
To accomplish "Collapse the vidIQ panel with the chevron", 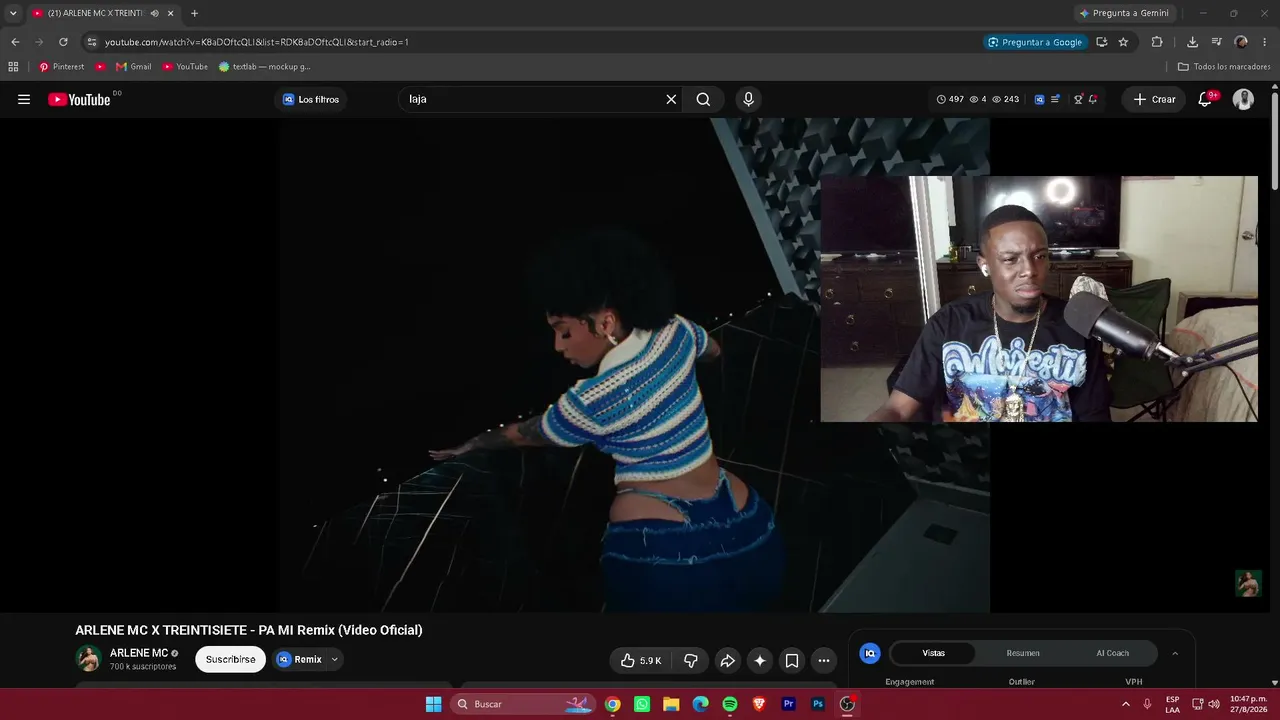I will pos(1175,653).
